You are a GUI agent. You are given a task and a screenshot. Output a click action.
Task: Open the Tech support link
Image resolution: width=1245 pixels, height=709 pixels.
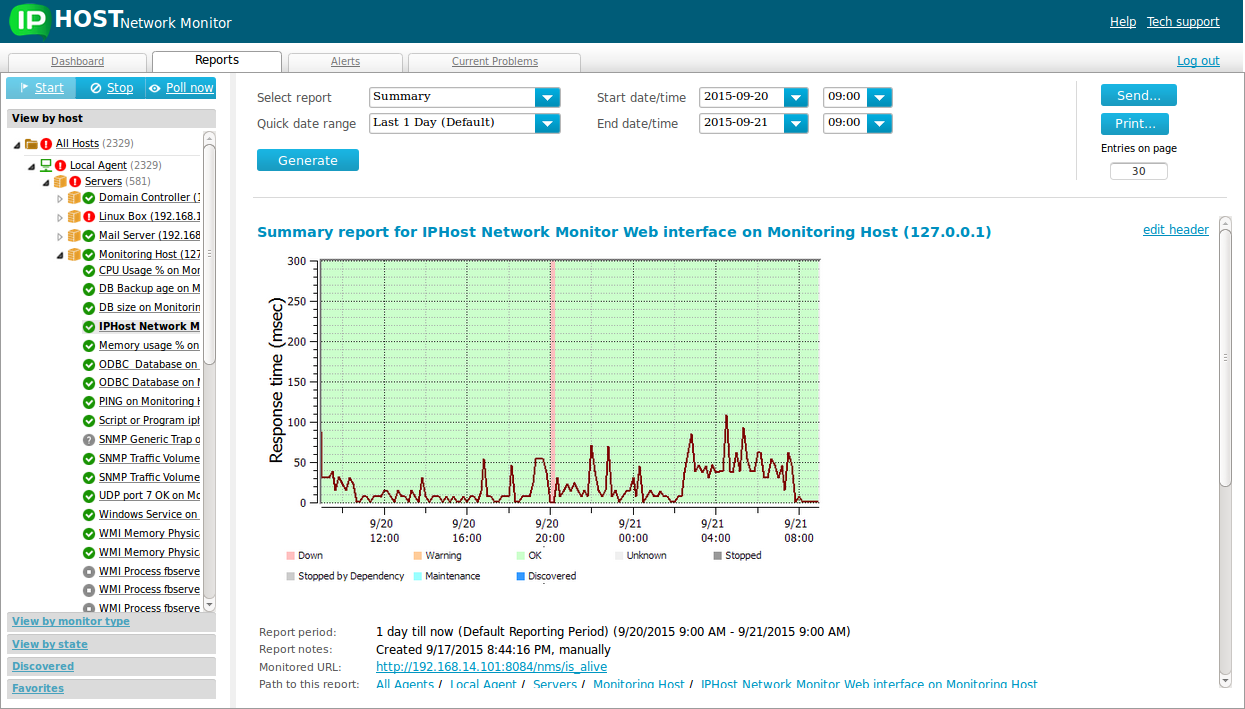(1183, 22)
